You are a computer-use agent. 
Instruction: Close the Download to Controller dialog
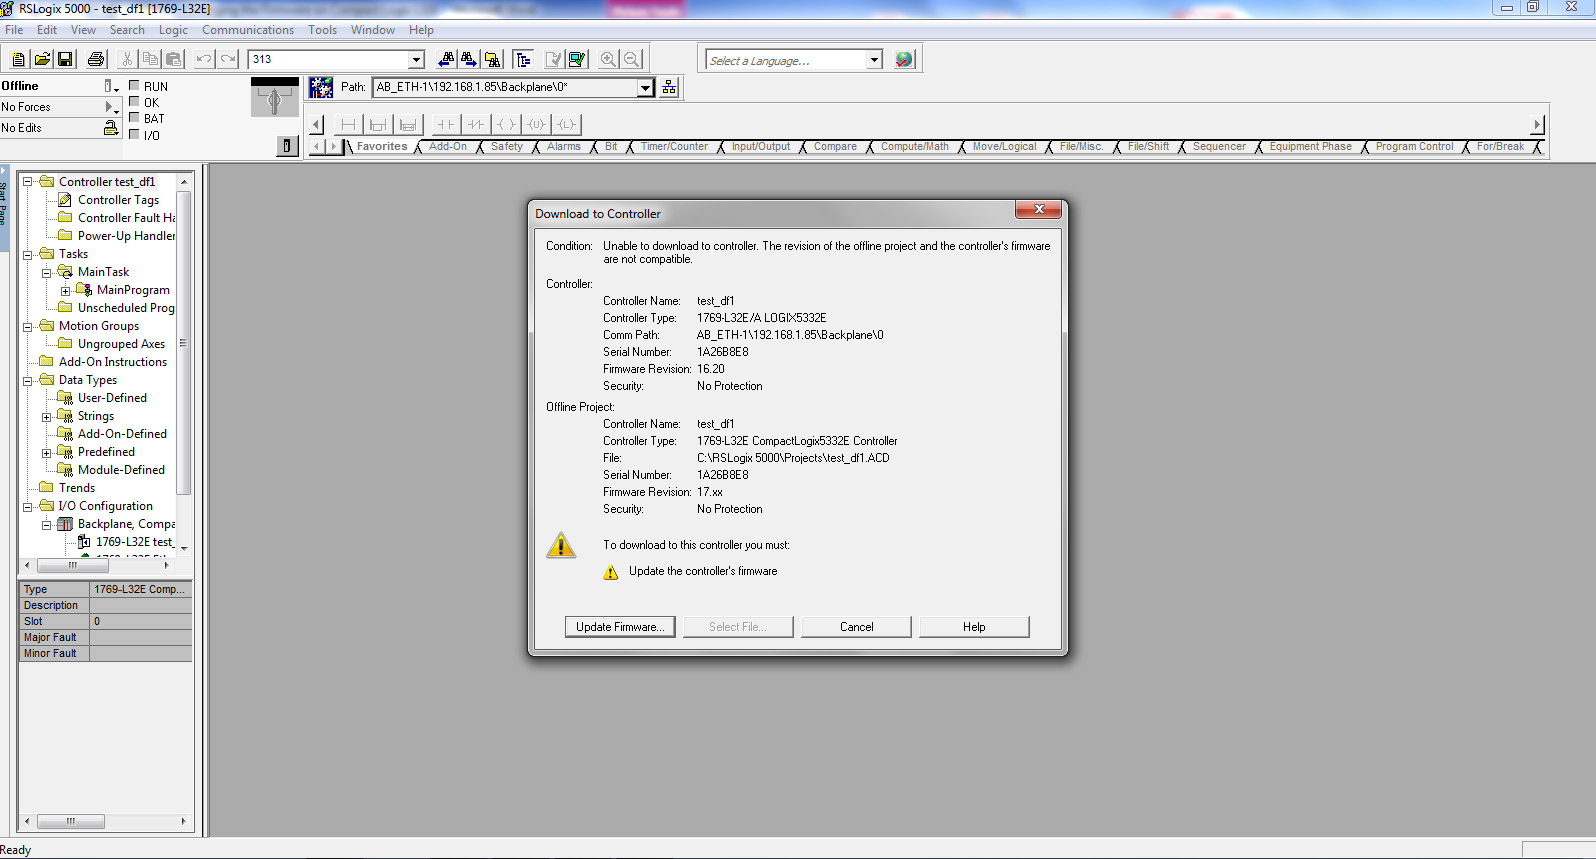(1038, 209)
